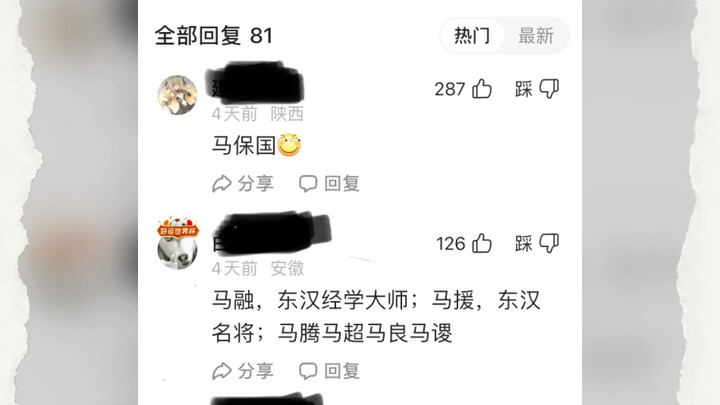Viewport: 720px width, 405px height.
Task: Open the first commenter's avatar profile
Action: click(177, 95)
